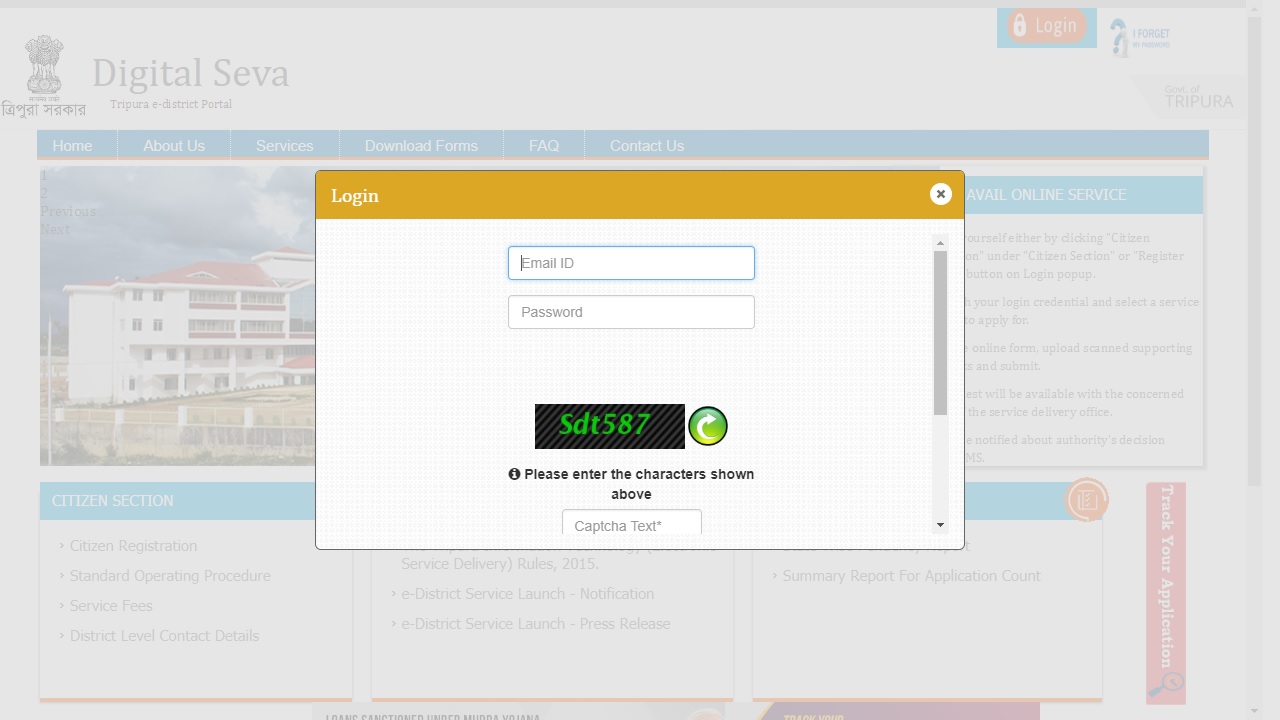Screen dimensions: 1280x720
Task: Focus the Email ID input field
Action: click(631, 263)
